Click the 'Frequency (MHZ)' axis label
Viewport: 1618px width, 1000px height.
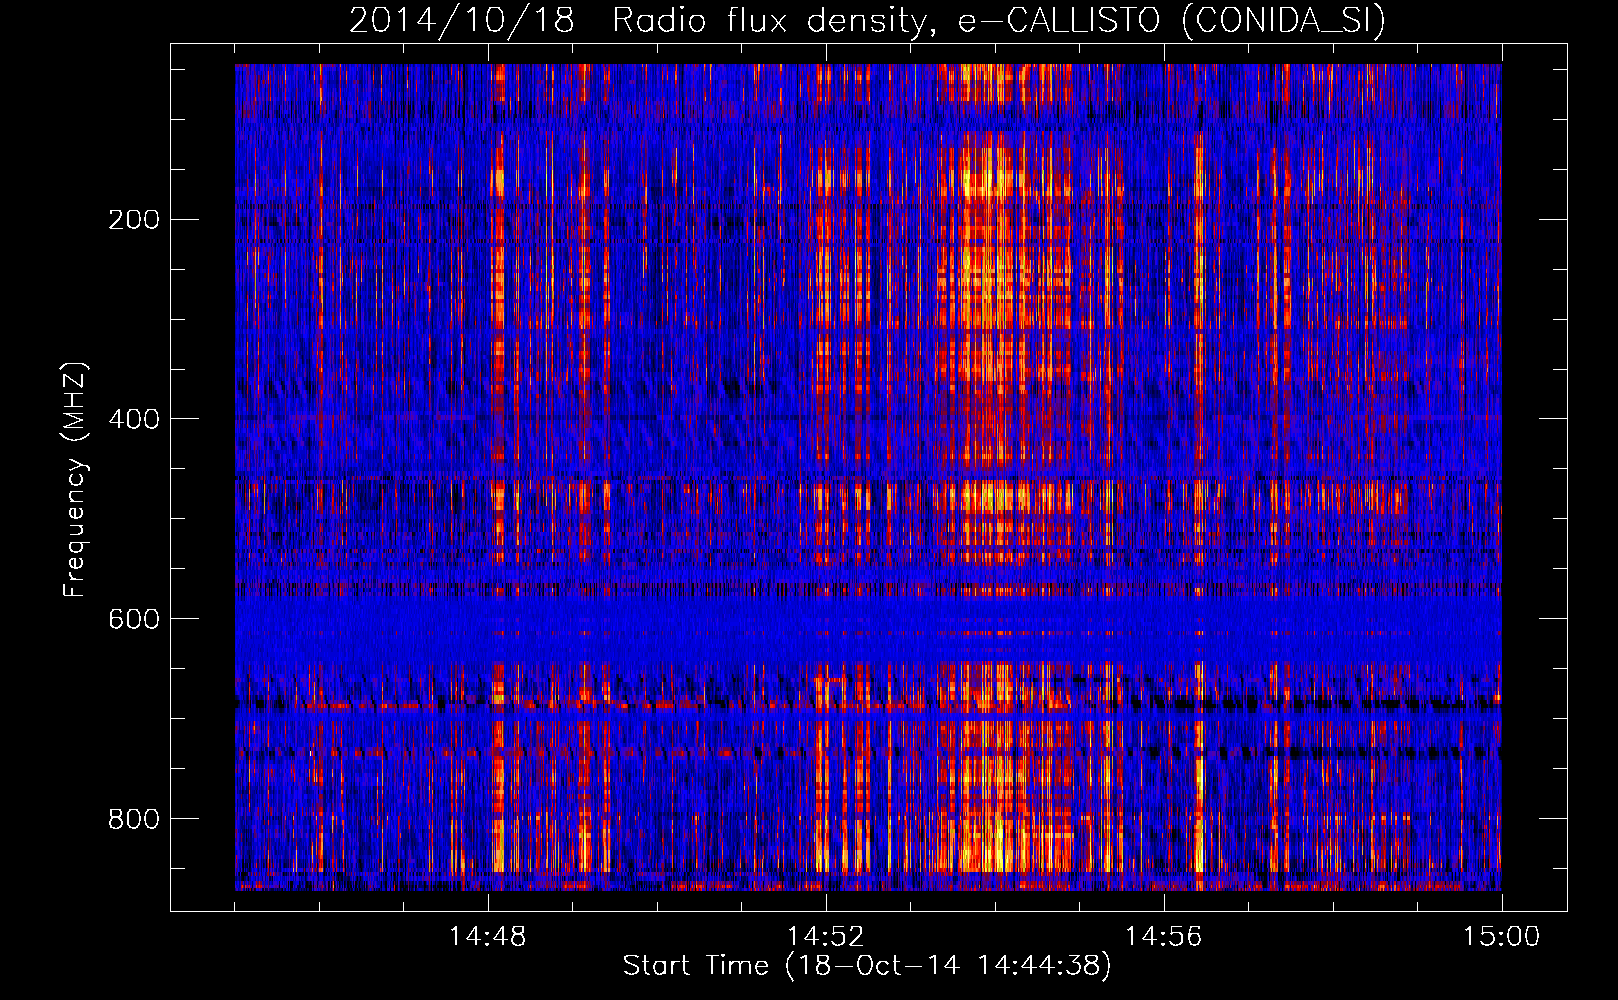74,479
